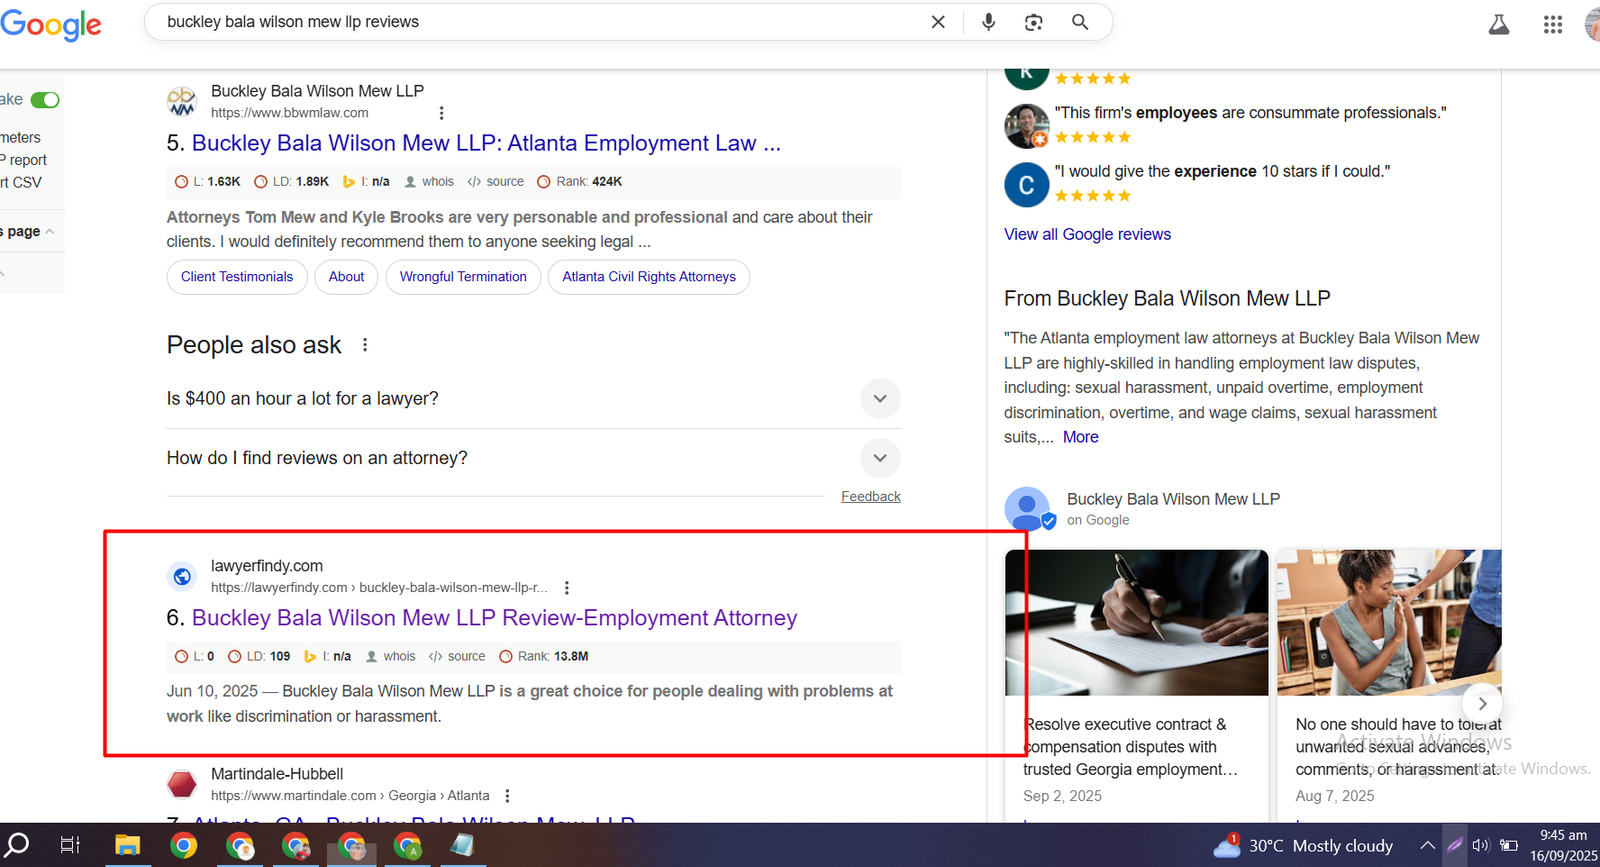This screenshot has height=867, width=1600.
Task: Open the Google apps grid
Action: (1552, 25)
